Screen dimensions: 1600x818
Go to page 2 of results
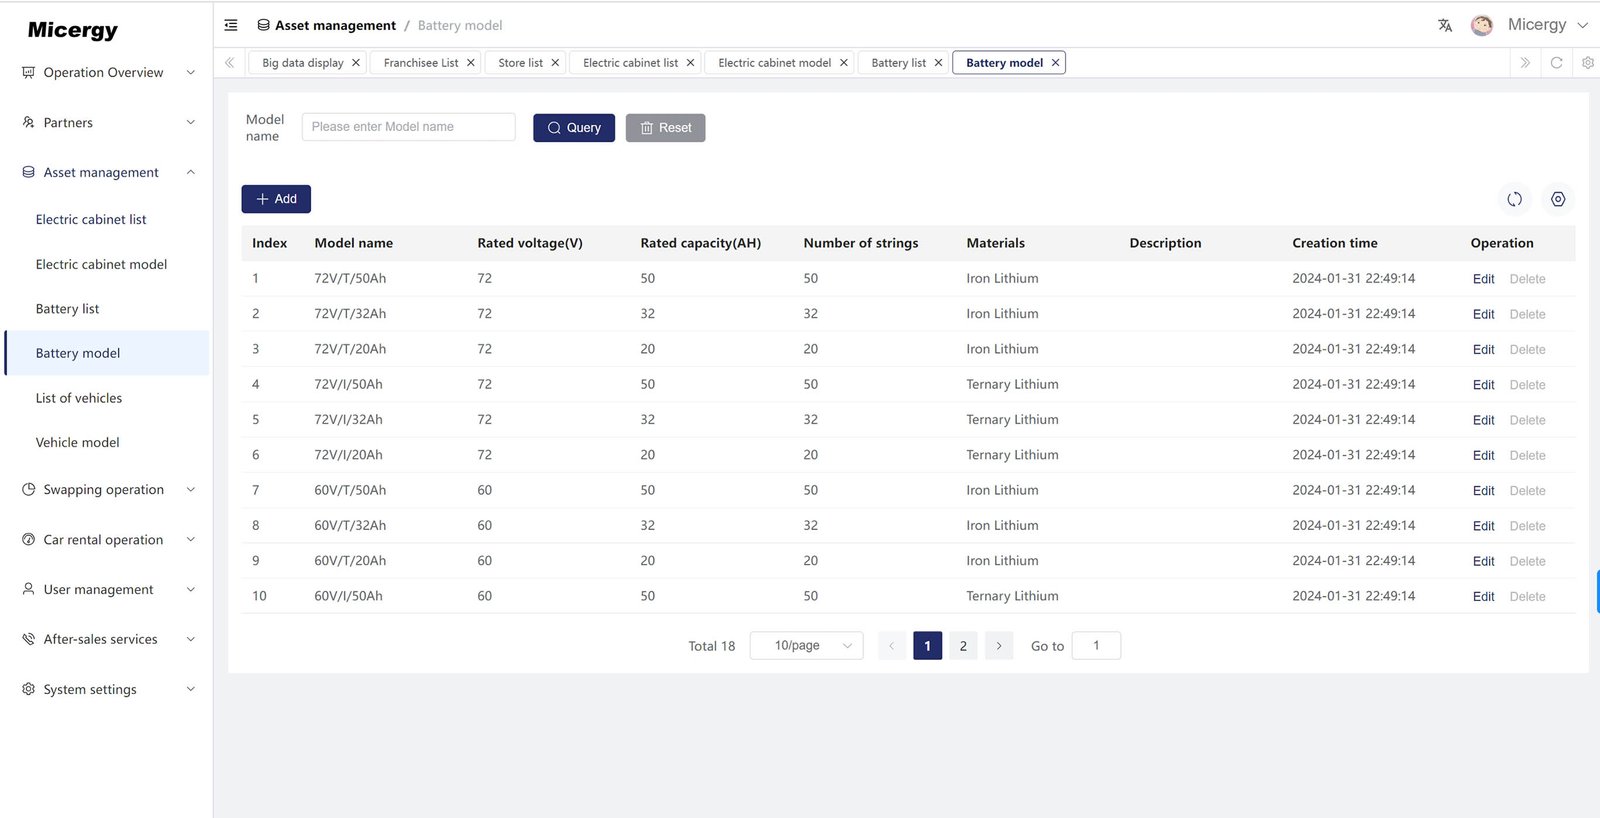963,646
